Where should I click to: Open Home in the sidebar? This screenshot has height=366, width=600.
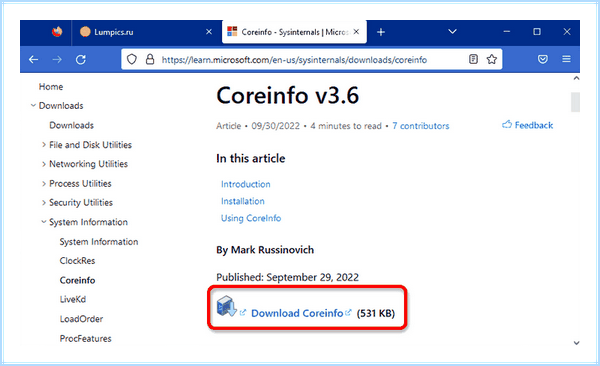click(x=51, y=87)
